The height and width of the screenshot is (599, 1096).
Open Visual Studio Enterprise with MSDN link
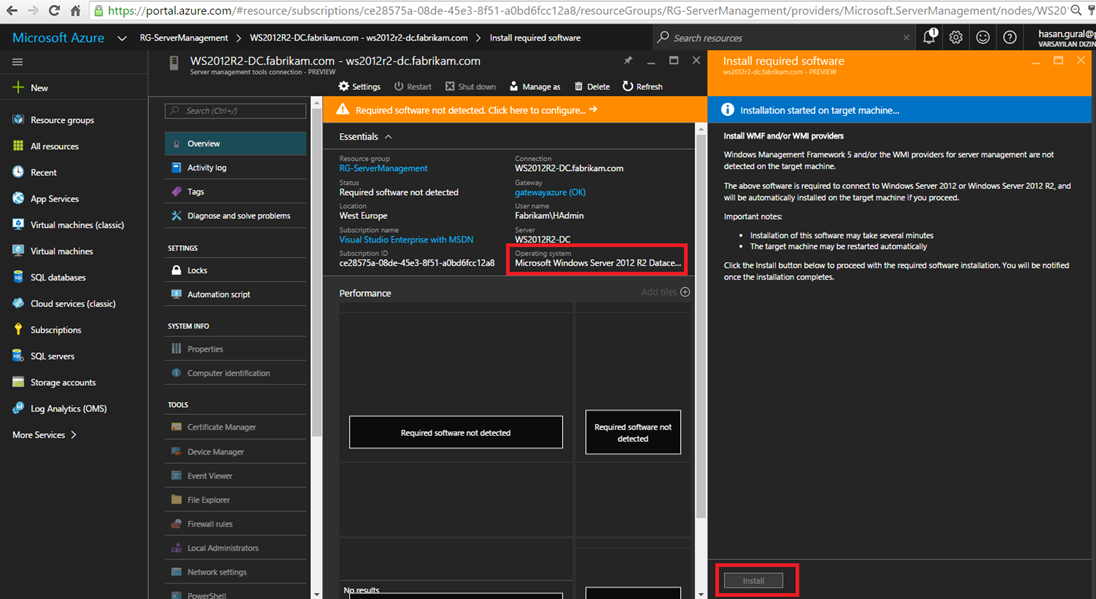406,240
